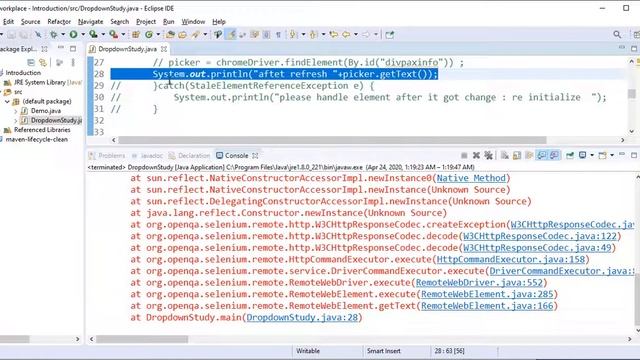Click the New Java Class icon
The width and height of the screenshot is (640, 360).
(149, 35)
